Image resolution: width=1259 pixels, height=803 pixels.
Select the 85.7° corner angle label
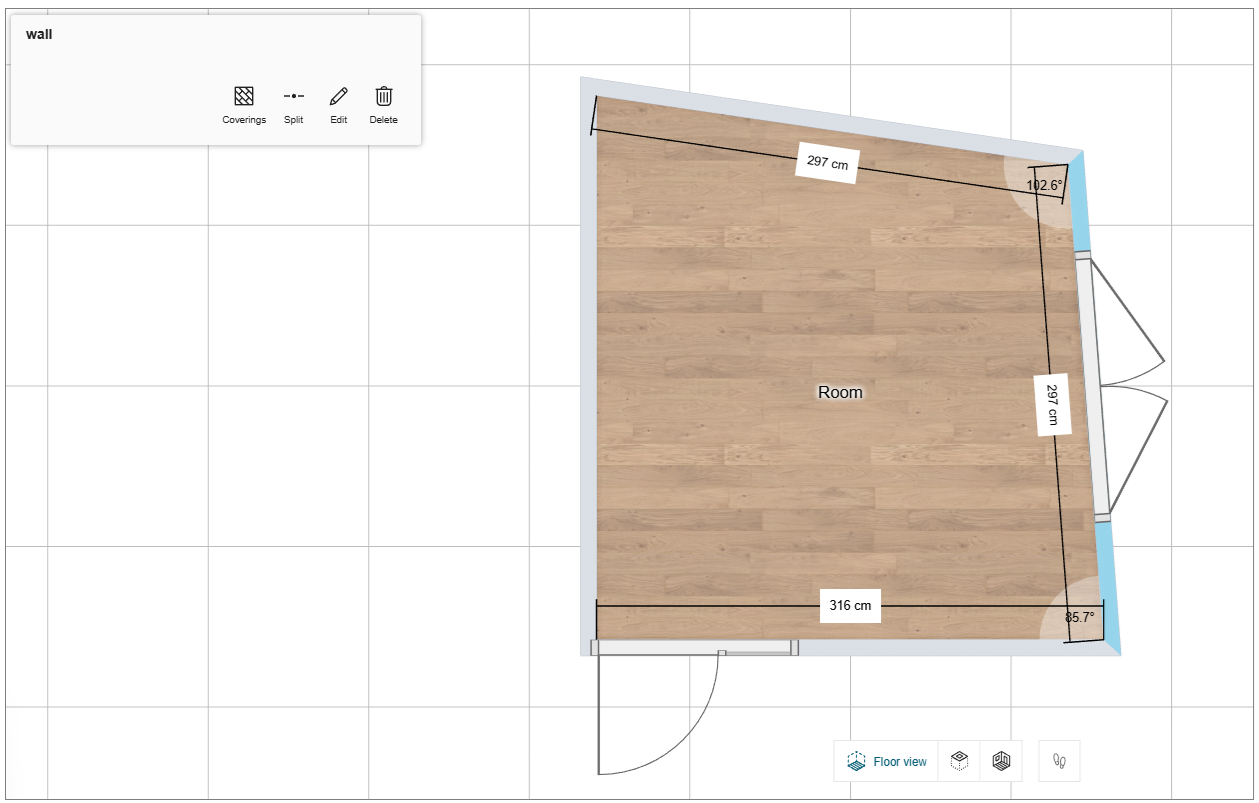click(x=1079, y=617)
